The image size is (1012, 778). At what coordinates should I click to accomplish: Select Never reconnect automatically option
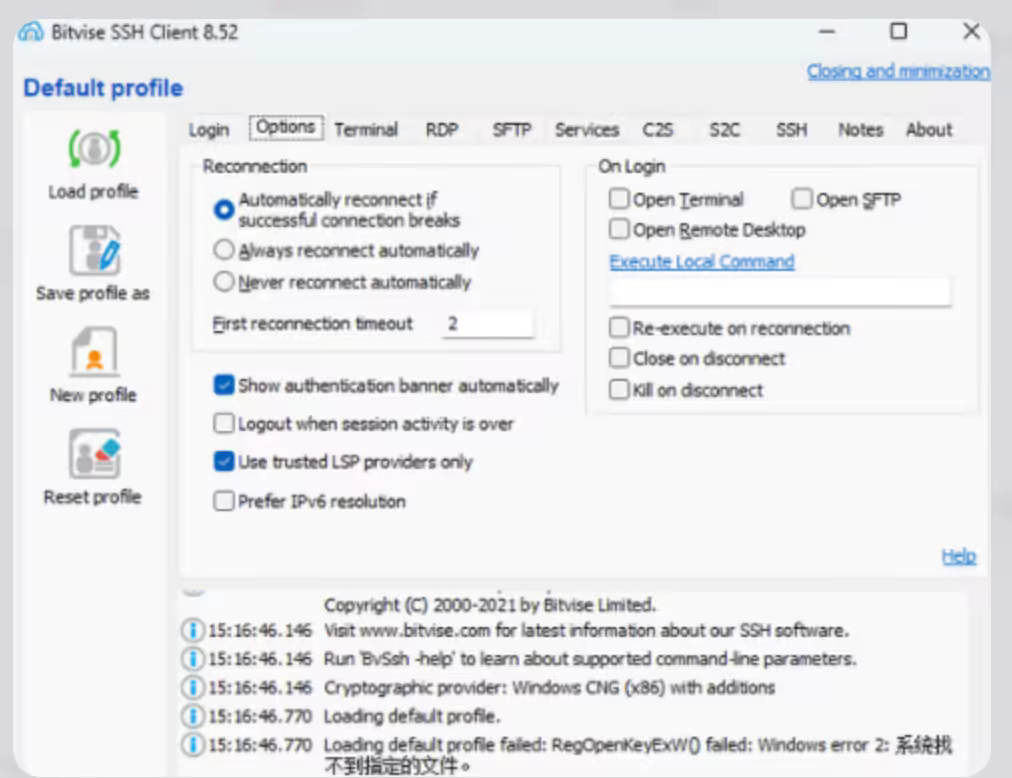click(224, 282)
